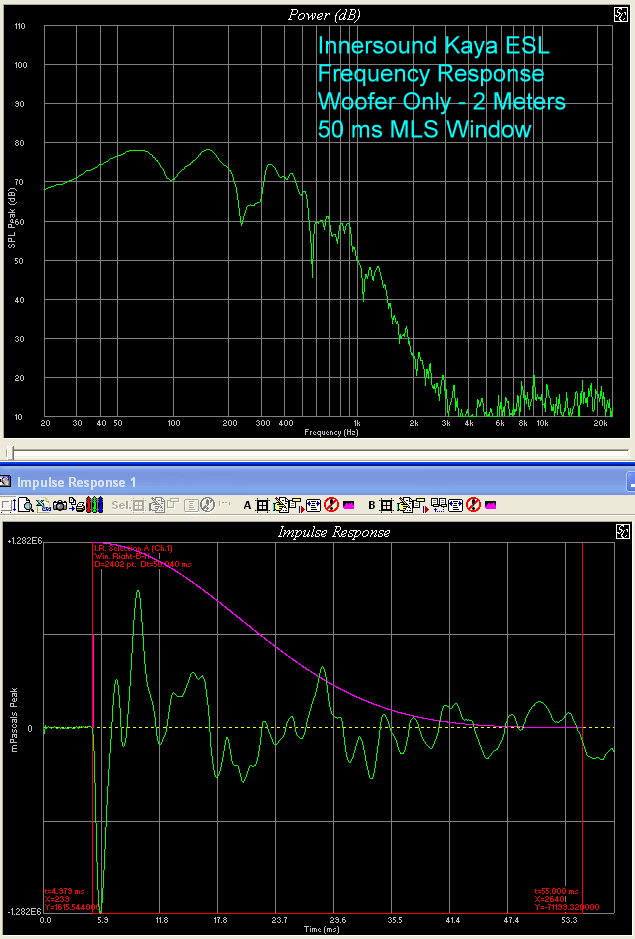
Task: Click the 't=55.000 ms' cursor readout
Action: click(x=557, y=892)
